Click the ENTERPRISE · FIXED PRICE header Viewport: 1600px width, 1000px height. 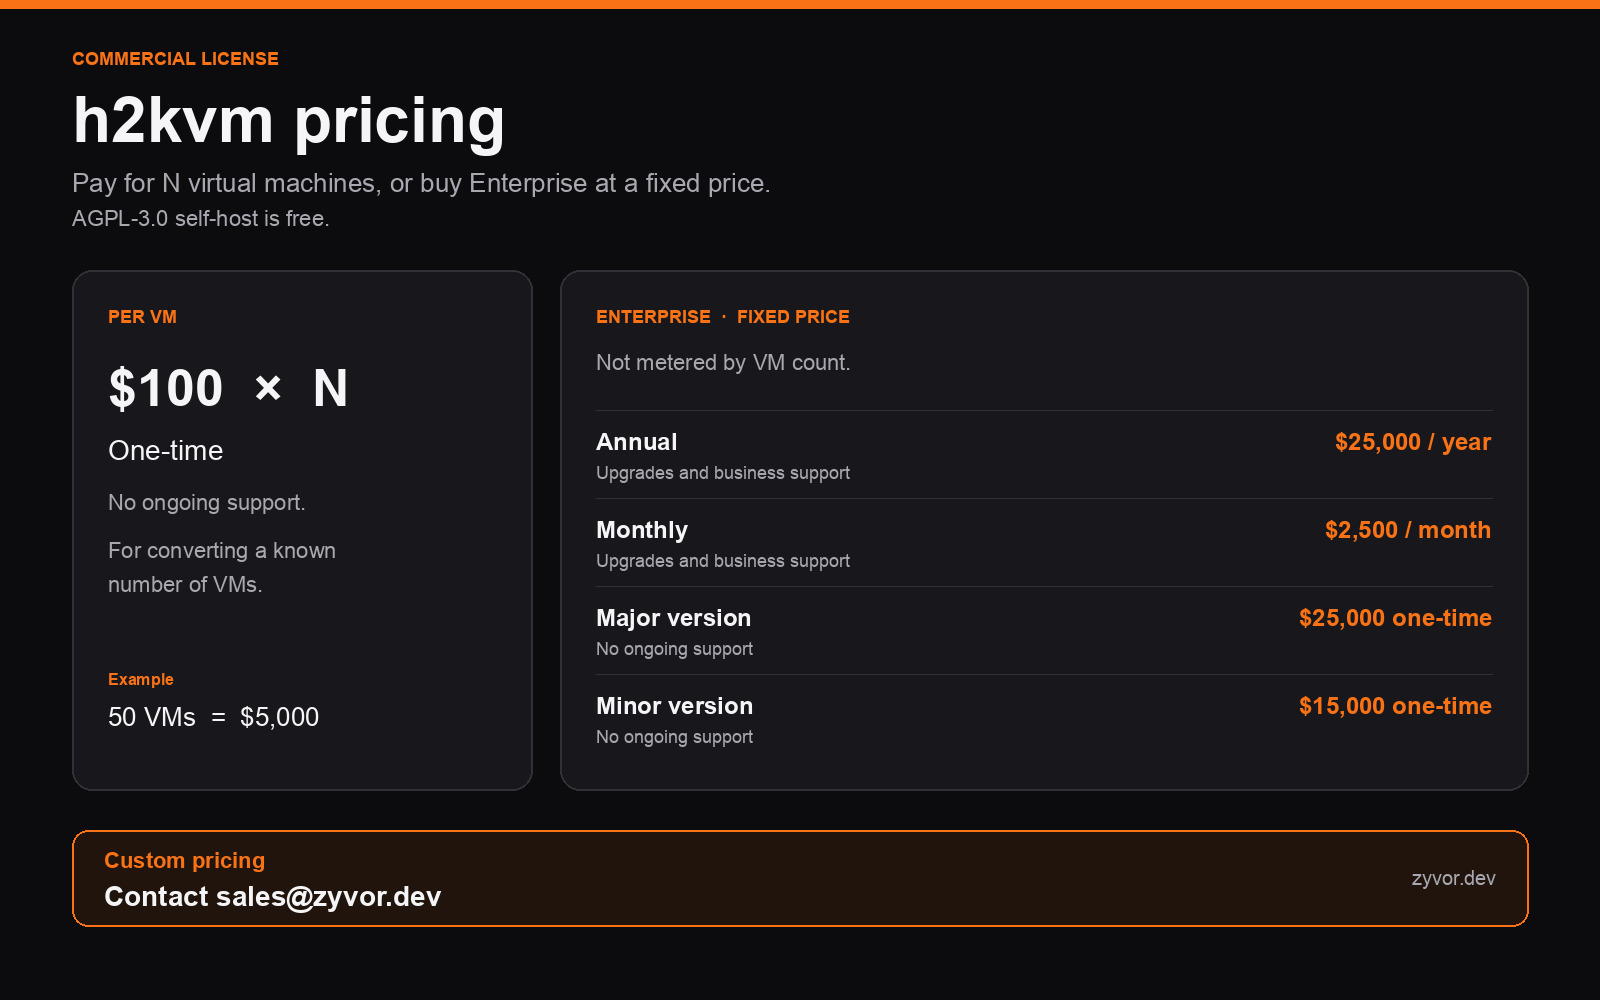point(723,317)
